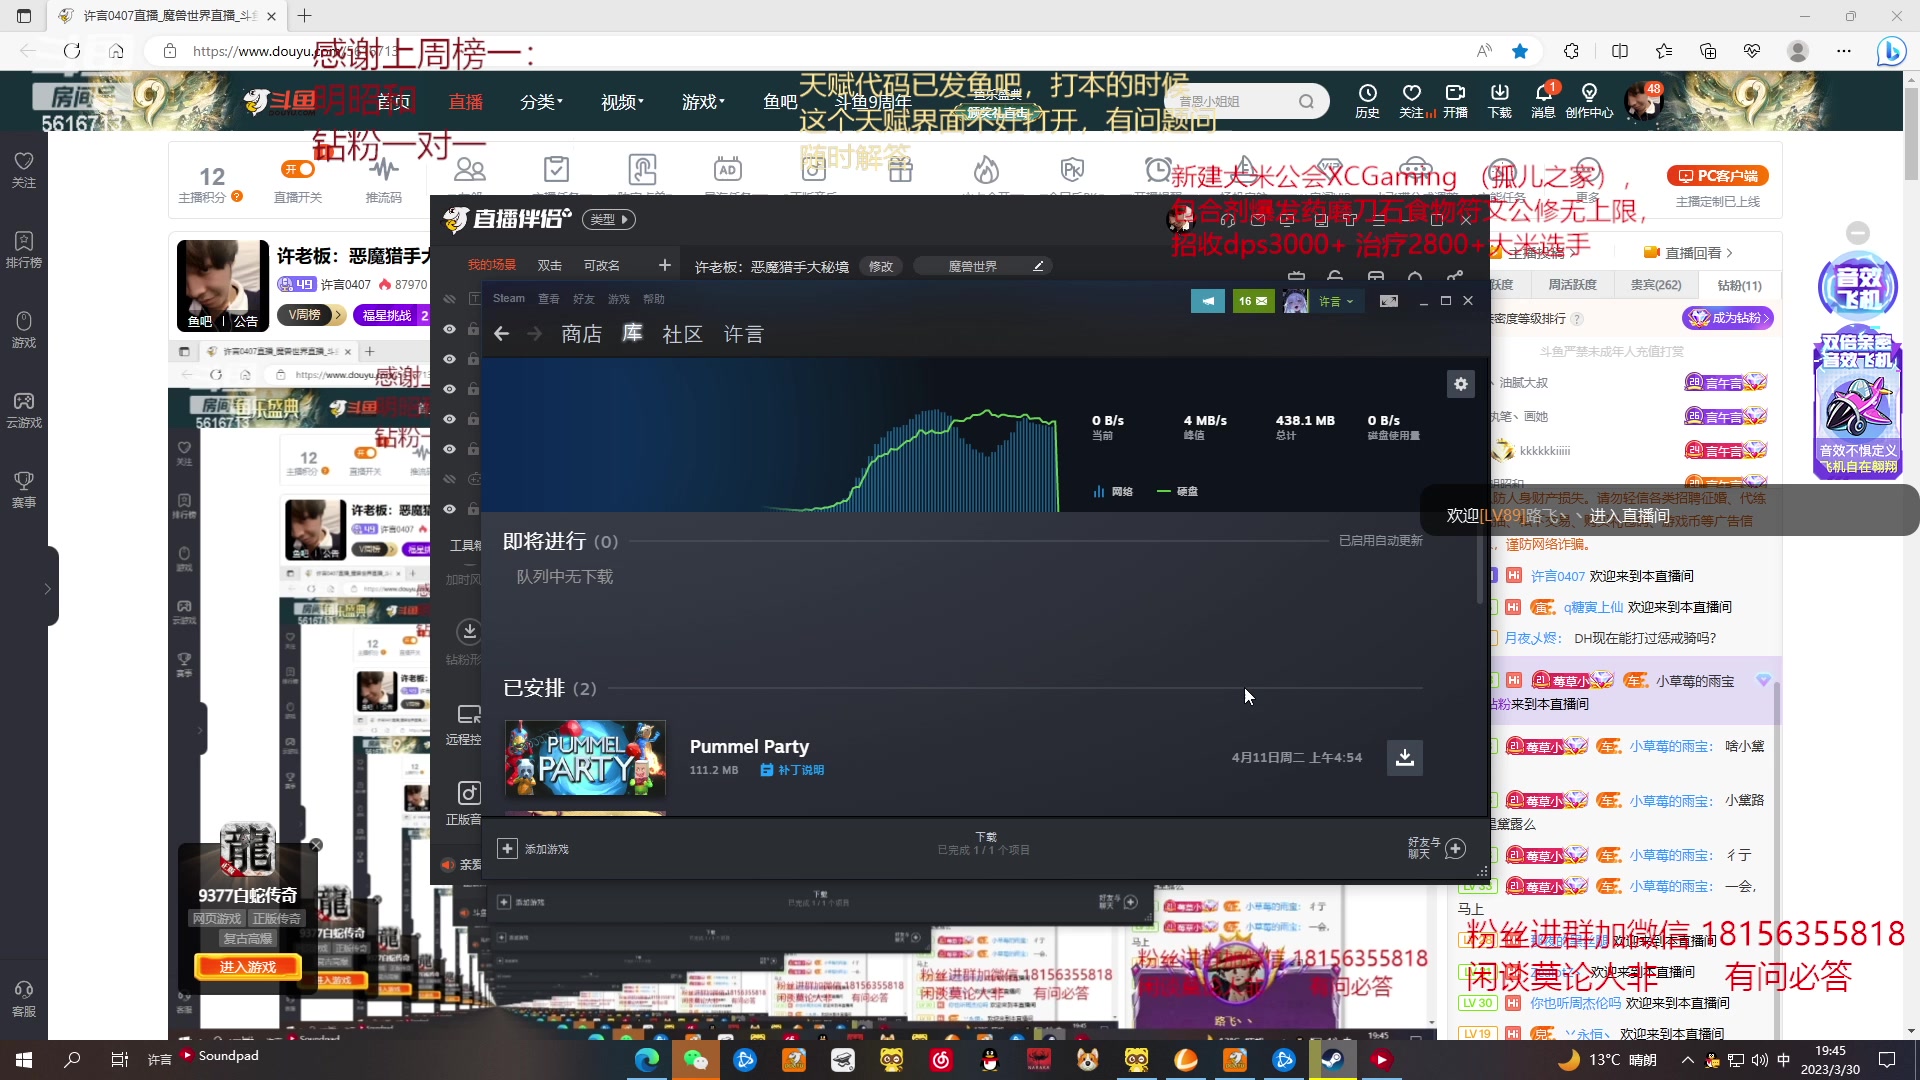Image resolution: width=1920 pixels, height=1080 pixels.
Task: Open Bing sidebar icon in Edge
Action: point(1891,51)
